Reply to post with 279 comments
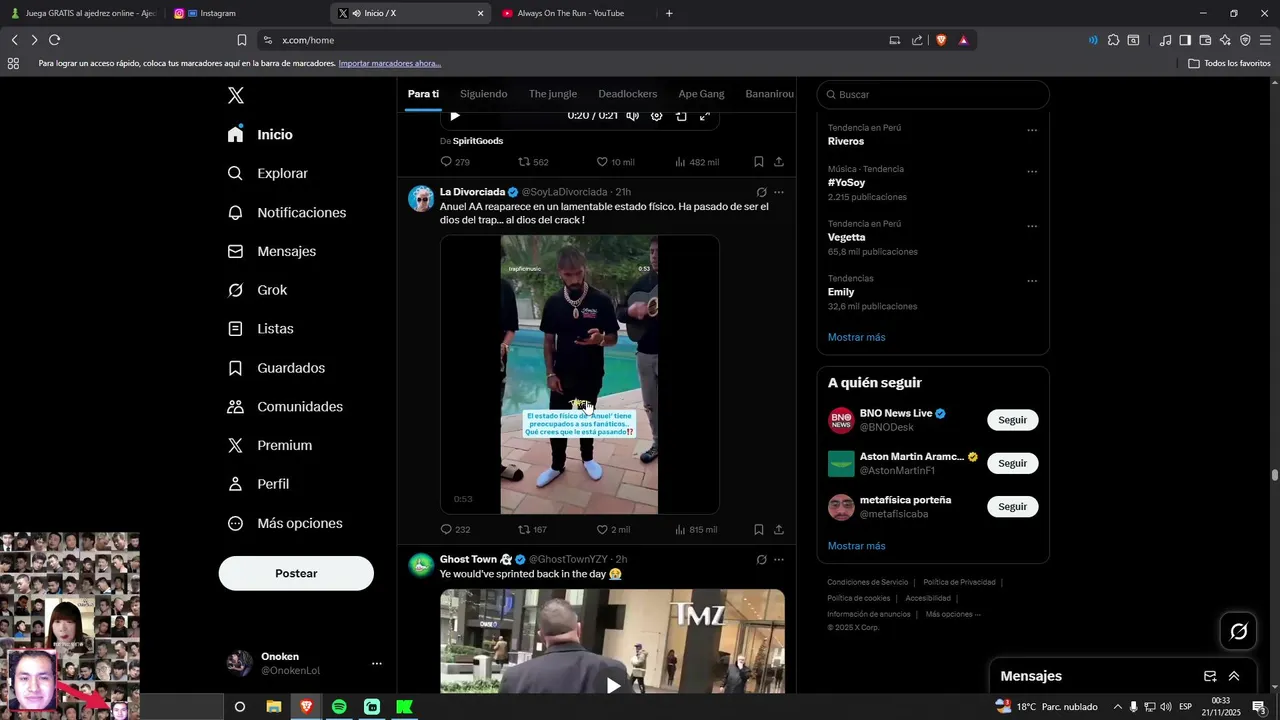1280x720 pixels. (x=455, y=162)
